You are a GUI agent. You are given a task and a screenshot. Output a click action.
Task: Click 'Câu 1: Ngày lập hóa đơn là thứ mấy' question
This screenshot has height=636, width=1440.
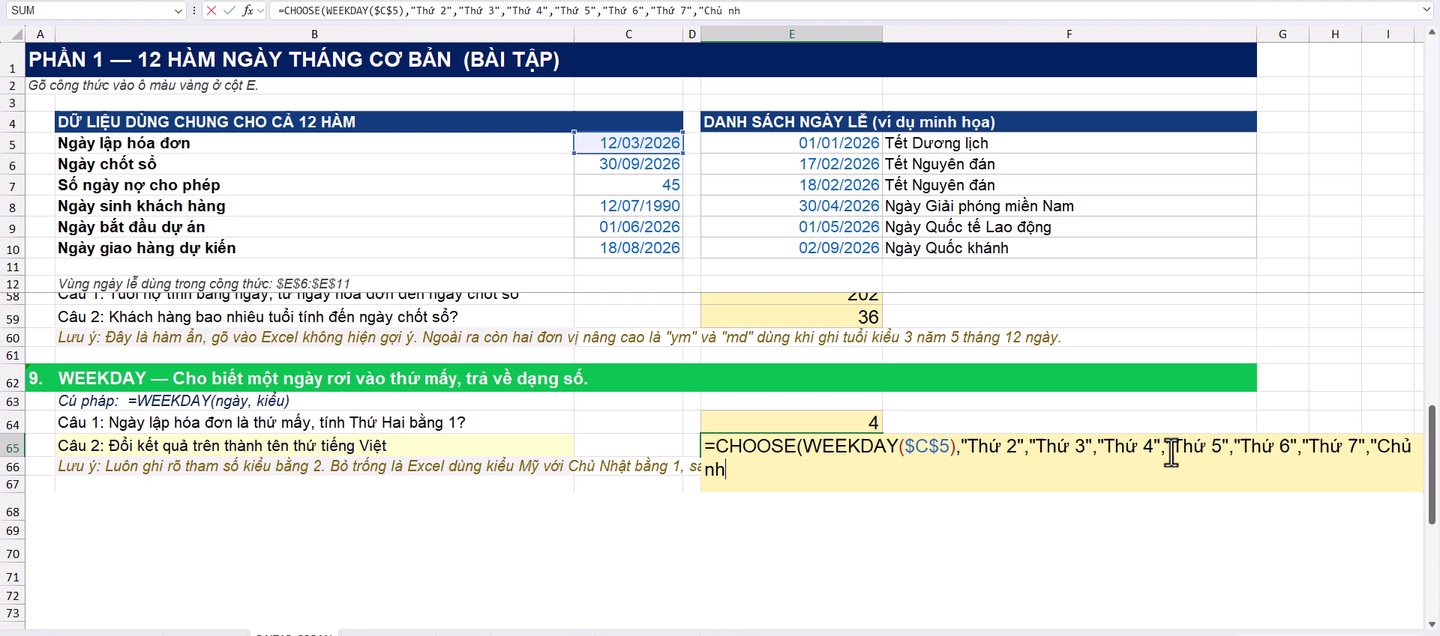tap(261, 423)
